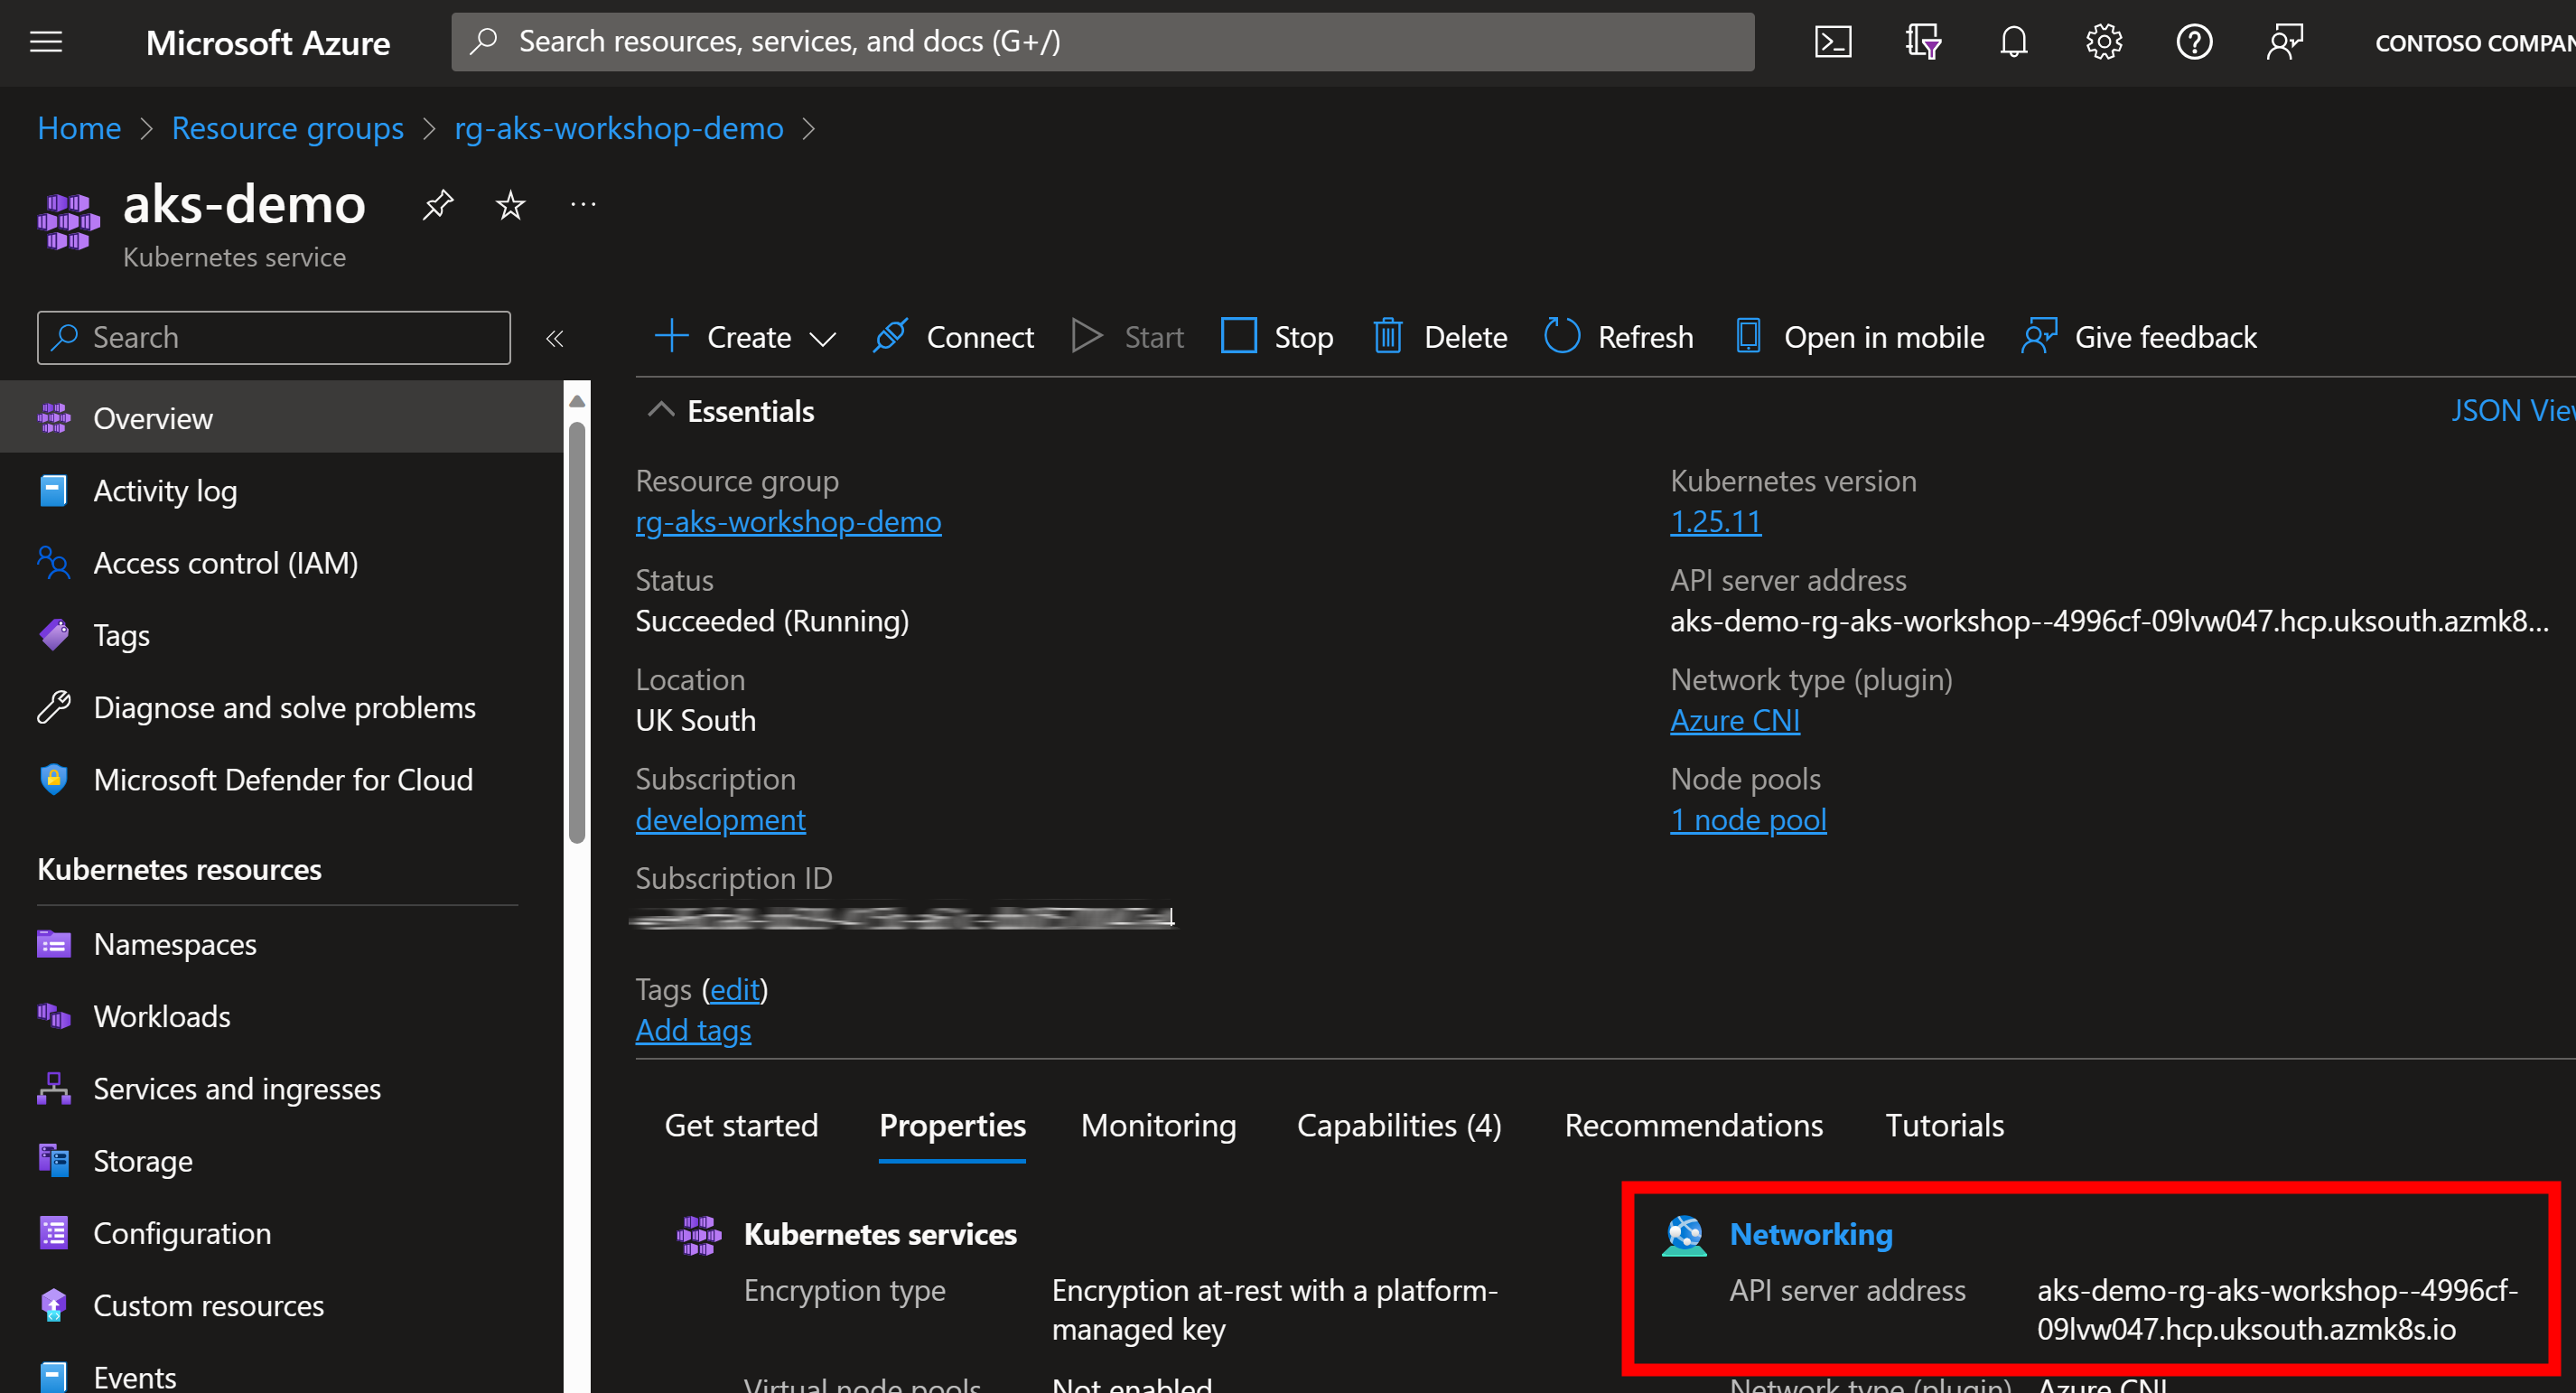The height and width of the screenshot is (1393, 2576).
Task: Click the Contoso Company account label
Action: click(x=2475, y=43)
